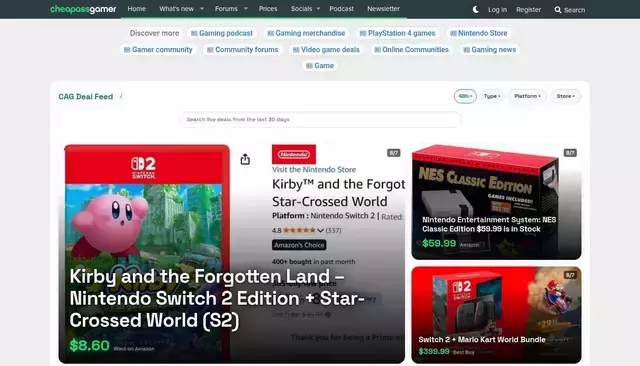Click the Amazon's Choice badge

[x=299, y=245]
